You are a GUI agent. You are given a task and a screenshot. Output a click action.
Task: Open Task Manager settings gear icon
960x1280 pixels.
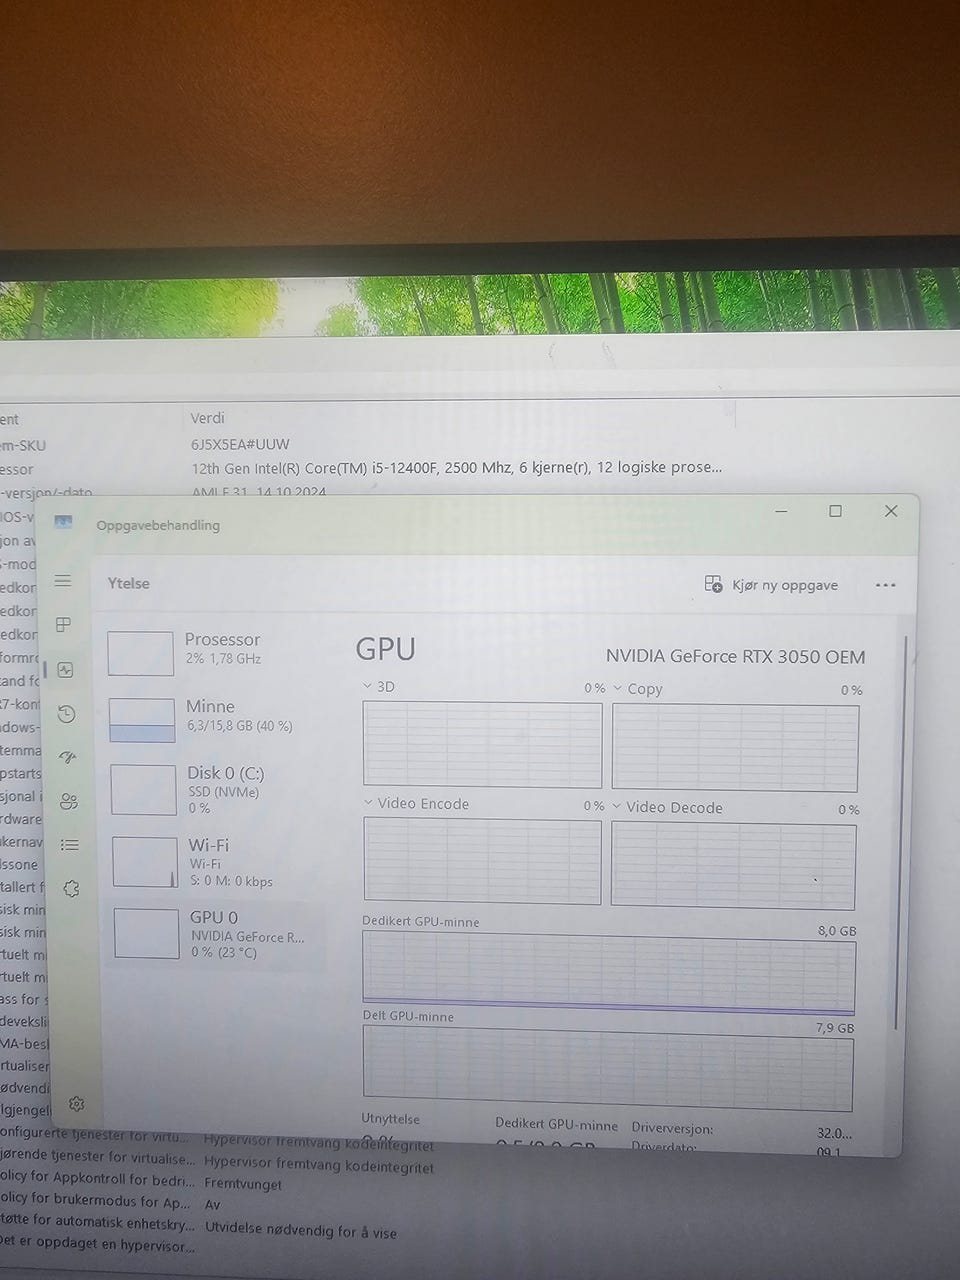pos(76,1104)
